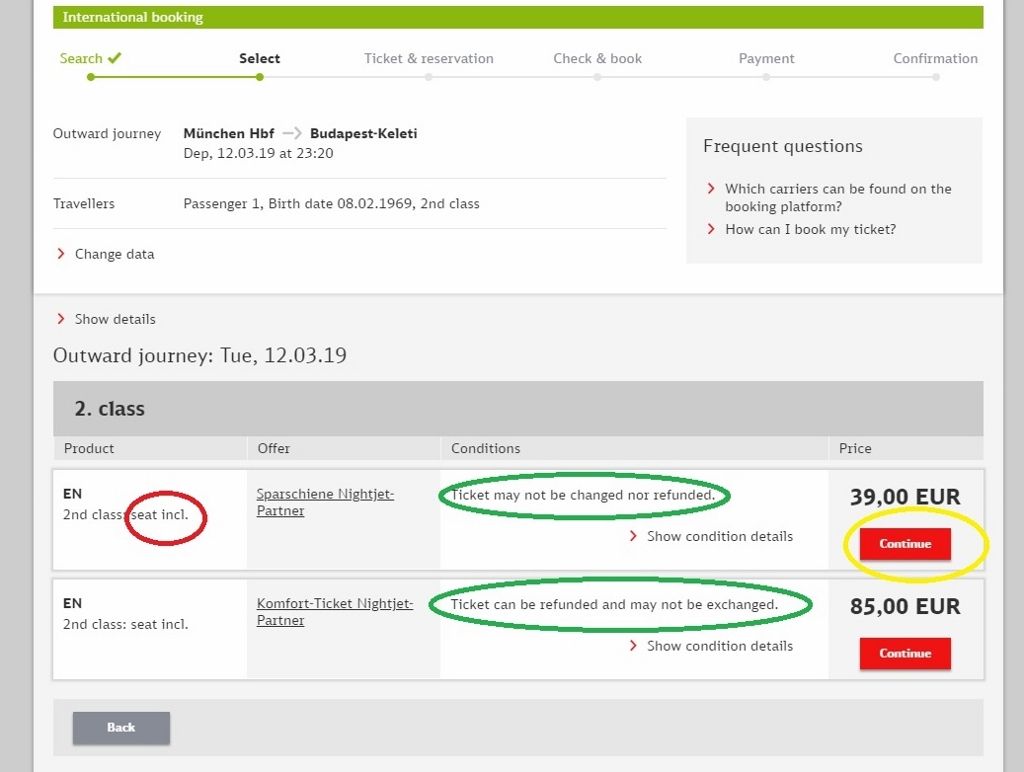Screen dimensions: 1024x772
Task: Click '2nd class: seat incl.' in 85,00 EUR row
Action: point(125,624)
